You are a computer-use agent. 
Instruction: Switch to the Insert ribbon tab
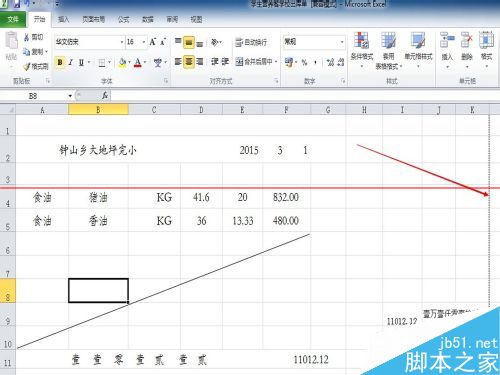click(x=63, y=20)
